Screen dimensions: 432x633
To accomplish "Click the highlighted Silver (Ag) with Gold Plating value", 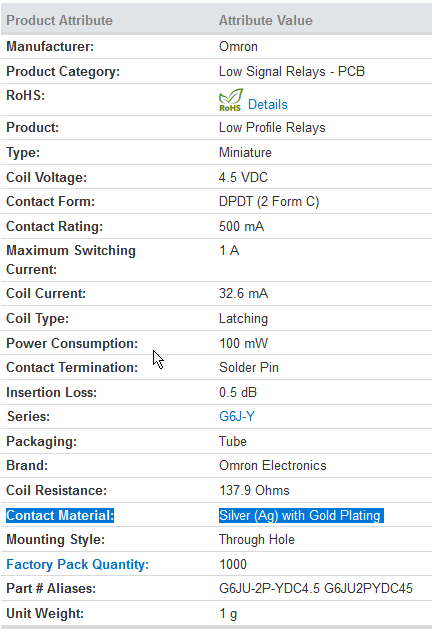I will point(301,516).
